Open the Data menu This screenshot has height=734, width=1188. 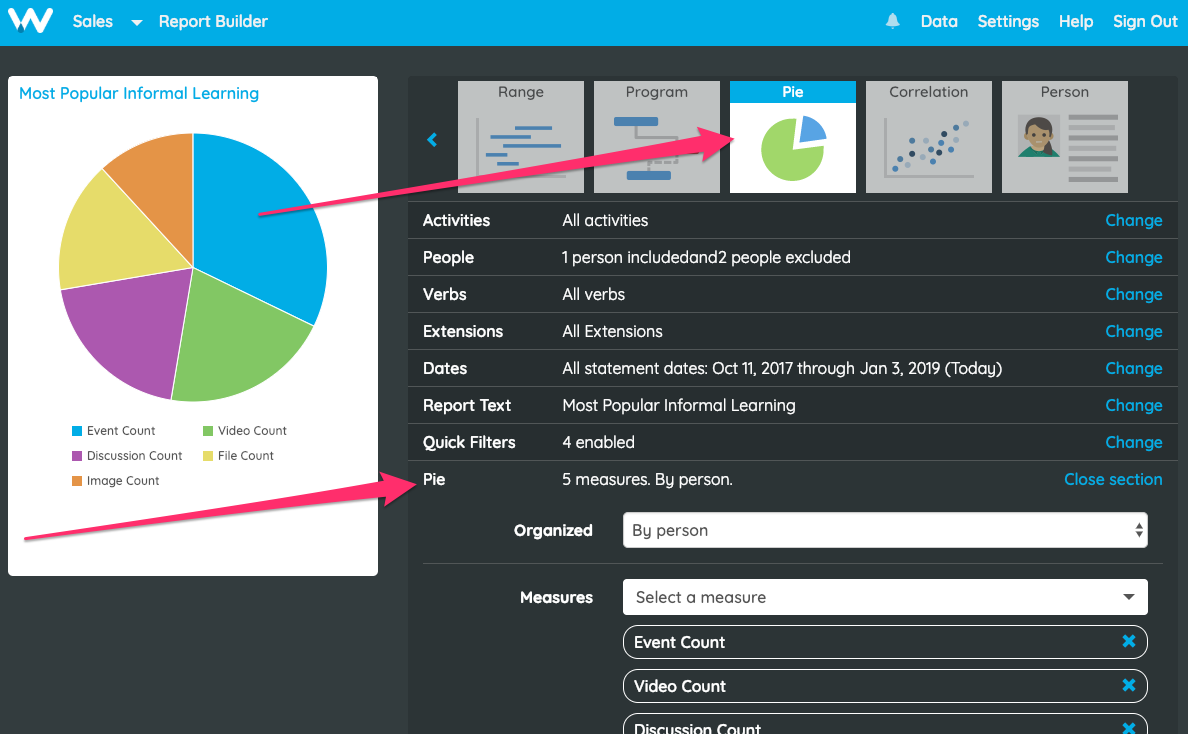point(939,21)
